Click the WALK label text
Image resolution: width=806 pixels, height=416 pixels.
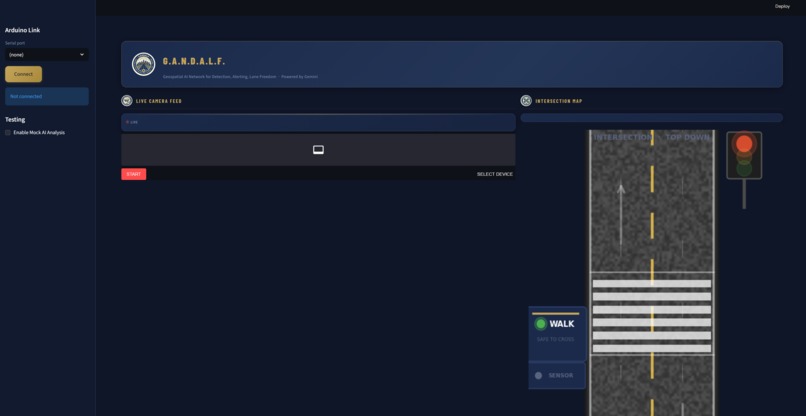pos(562,324)
